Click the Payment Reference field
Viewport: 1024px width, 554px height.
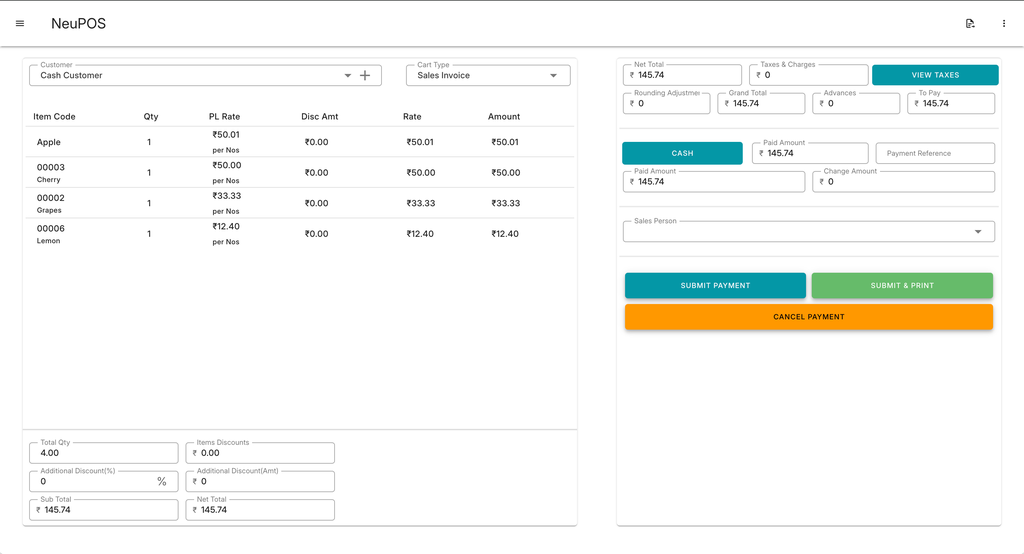(x=935, y=154)
